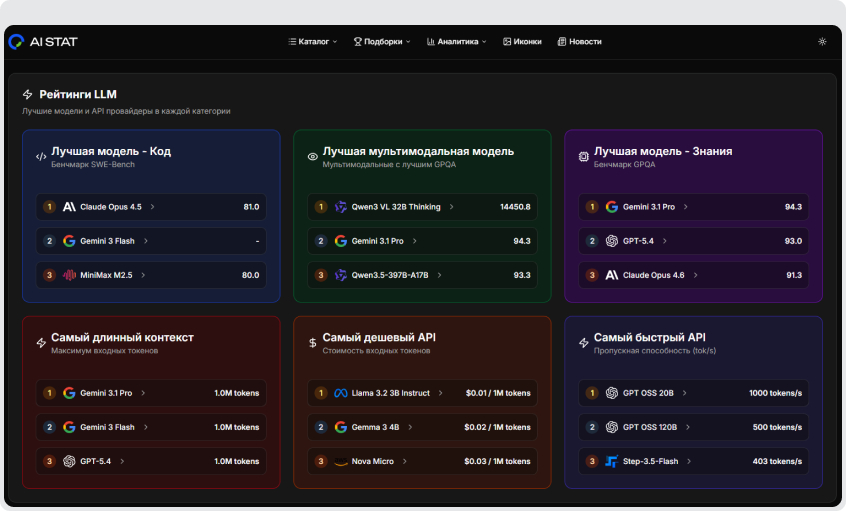846x511 pixels.
Task: Open the Каталог menu
Action: (x=312, y=42)
